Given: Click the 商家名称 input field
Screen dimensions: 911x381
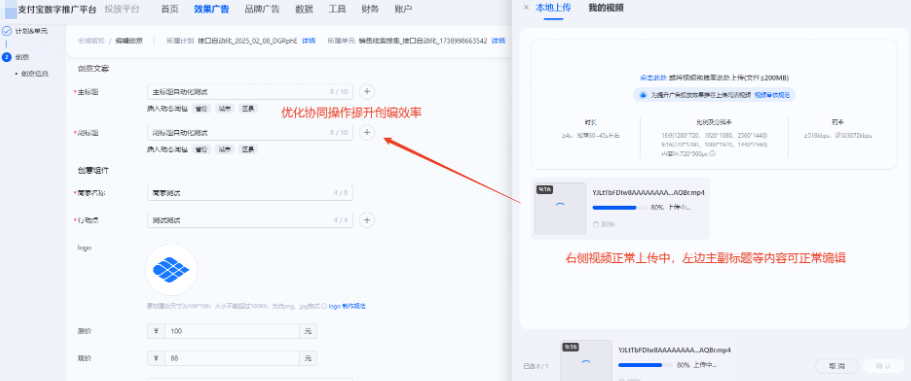Looking at the screenshot, I should 250,193.
